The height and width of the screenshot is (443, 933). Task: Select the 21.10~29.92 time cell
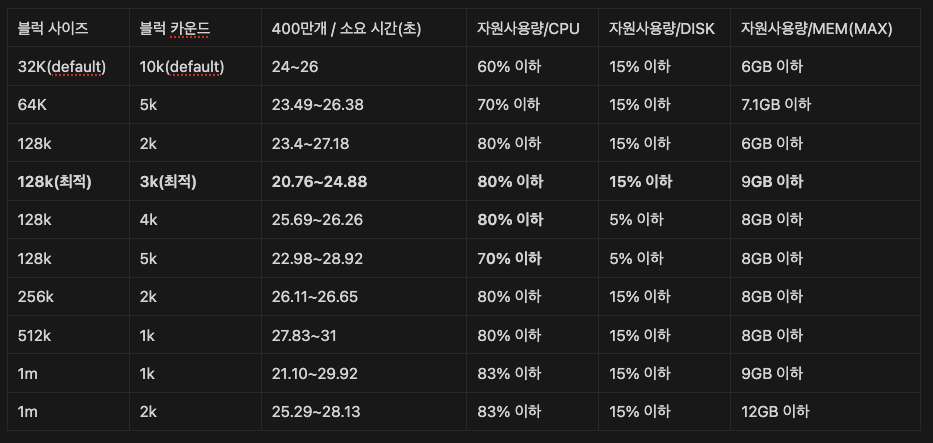pyautogui.click(x=364, y=373)
